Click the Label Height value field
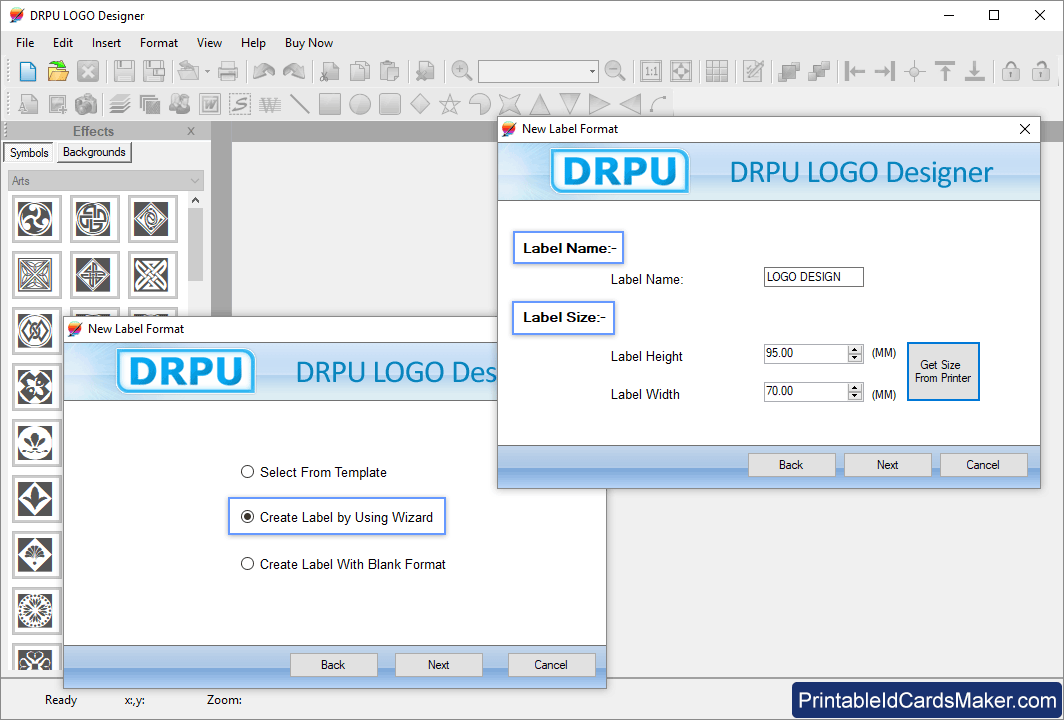Image resolution: width=1064 pixels, height=720 pixels. coord(805,354)
